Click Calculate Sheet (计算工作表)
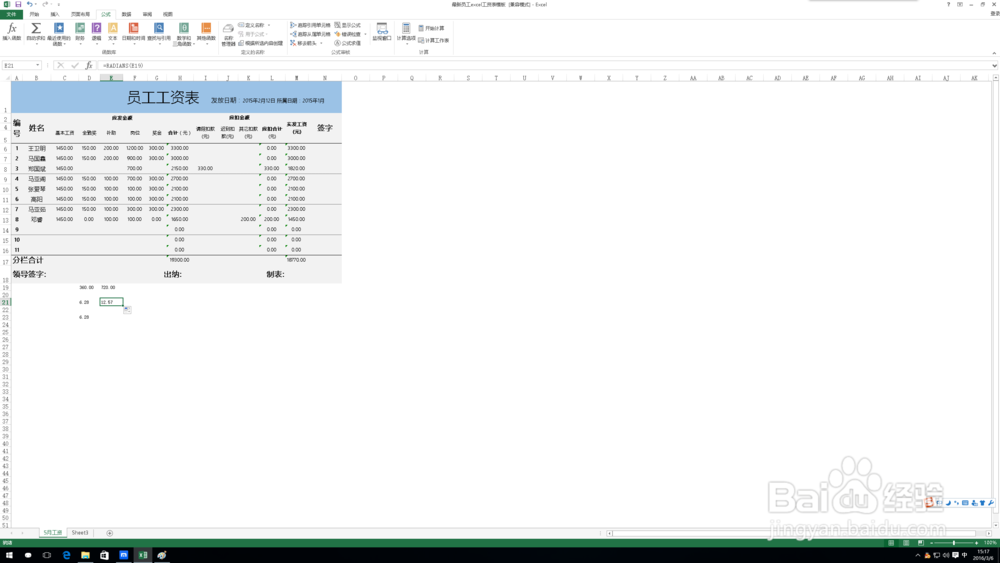 434,40
